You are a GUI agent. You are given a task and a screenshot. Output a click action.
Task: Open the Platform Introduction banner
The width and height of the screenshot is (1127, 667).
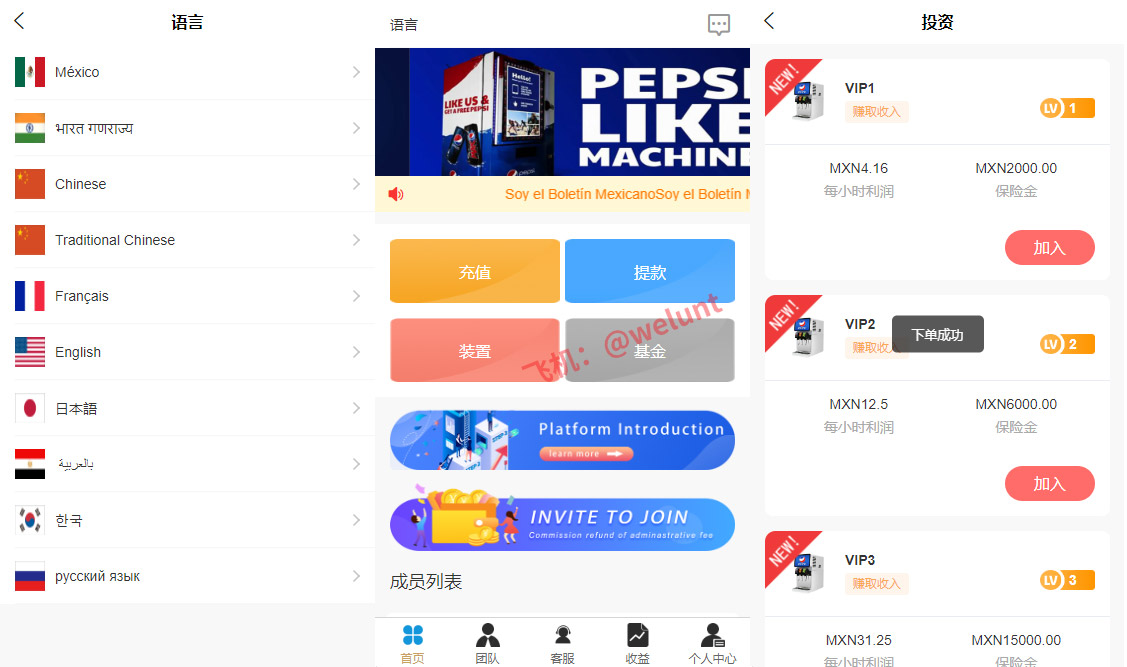click(562, 440)
